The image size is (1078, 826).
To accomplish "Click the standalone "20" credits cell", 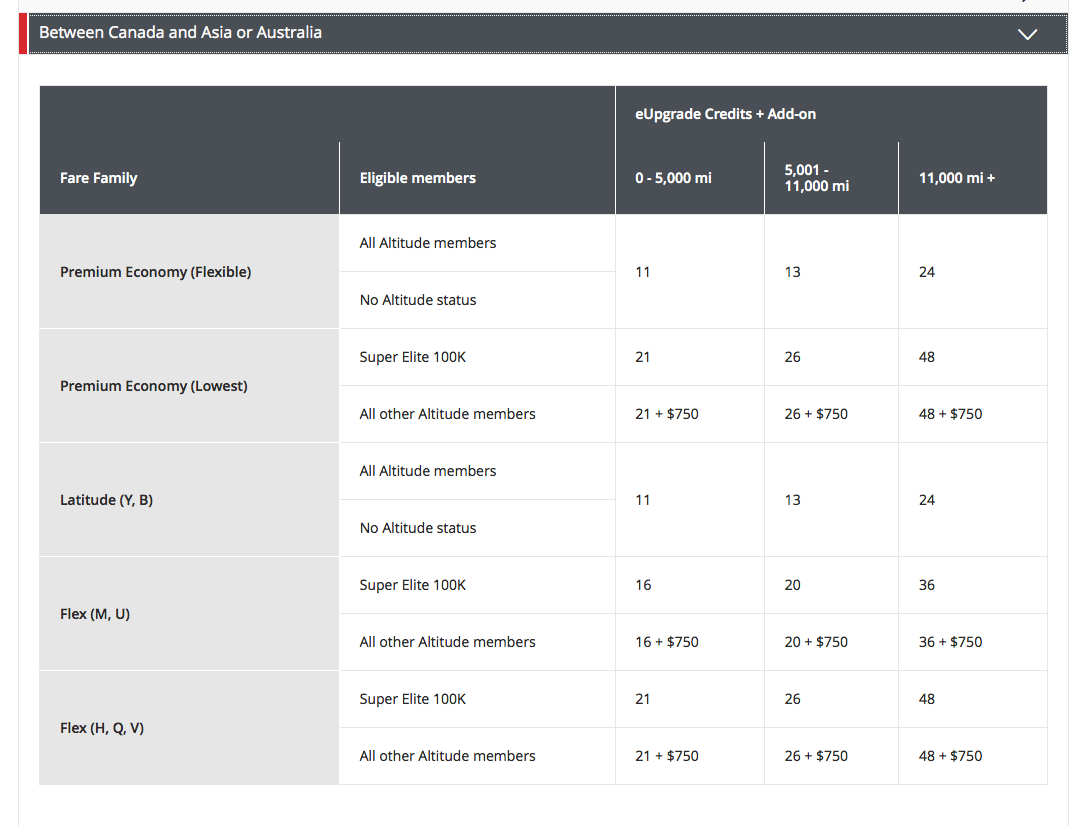I will coord(792,585).
